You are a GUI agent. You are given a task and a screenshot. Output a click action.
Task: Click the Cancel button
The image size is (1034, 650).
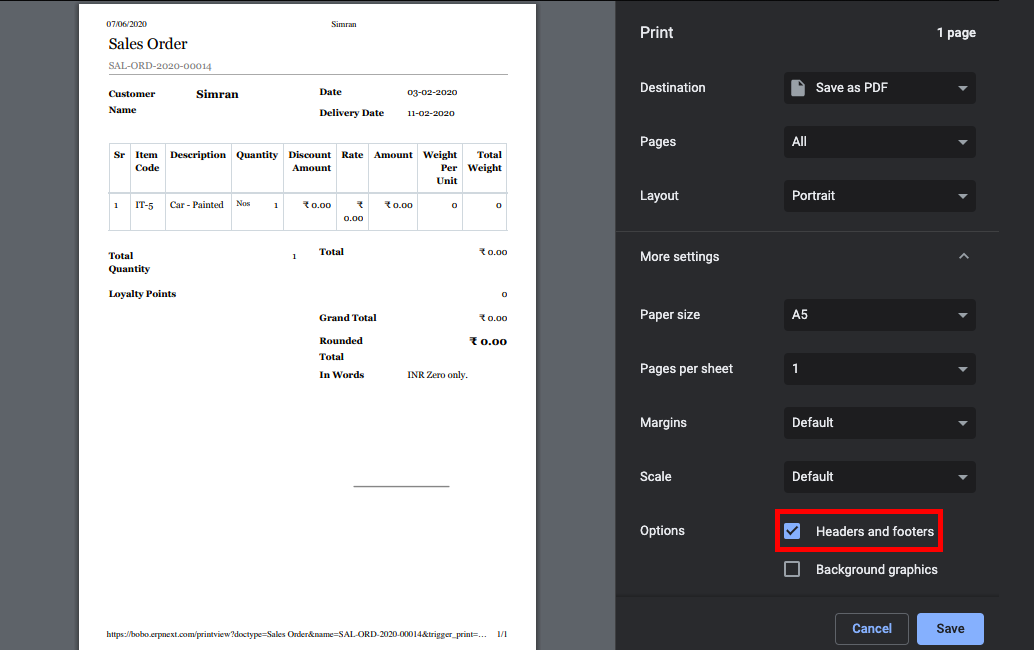point(871,628)
